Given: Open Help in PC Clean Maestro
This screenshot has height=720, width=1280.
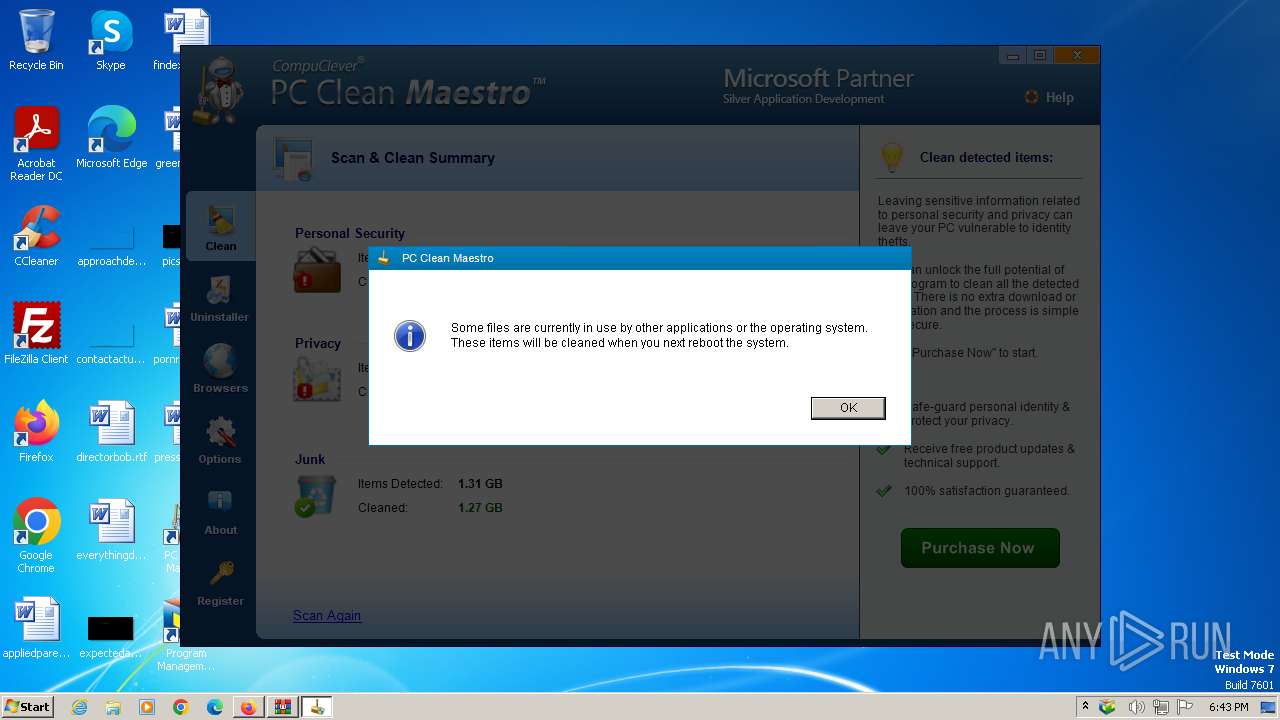Looking at the screenshot, I should [x=1049, y=97].
